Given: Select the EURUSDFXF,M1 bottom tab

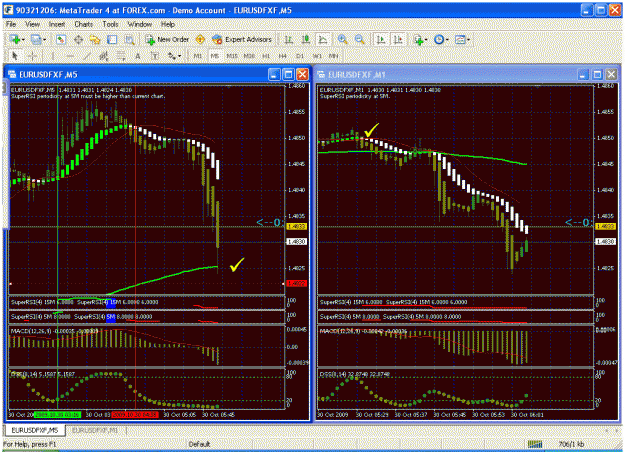Looking at the screenshot, I should point(95,430).
